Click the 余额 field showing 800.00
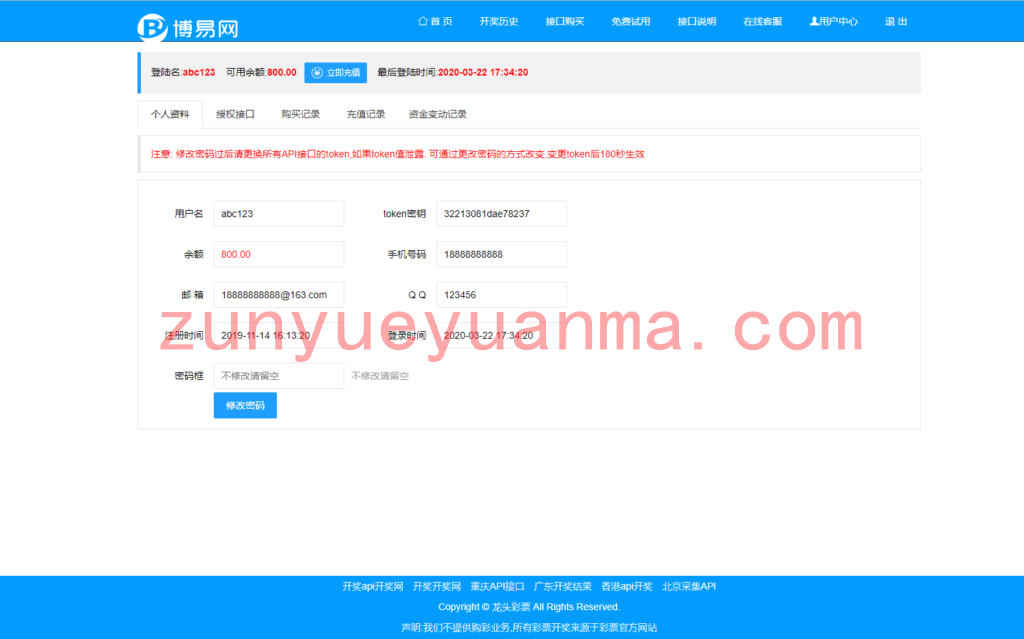Image resolution: width=1024 pixels, height=639 pixels. click(x=279, y=254)
